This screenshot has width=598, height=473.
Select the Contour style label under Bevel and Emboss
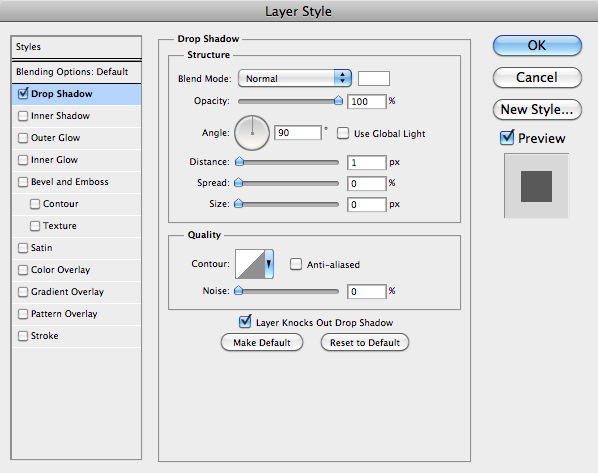point(61,204)
